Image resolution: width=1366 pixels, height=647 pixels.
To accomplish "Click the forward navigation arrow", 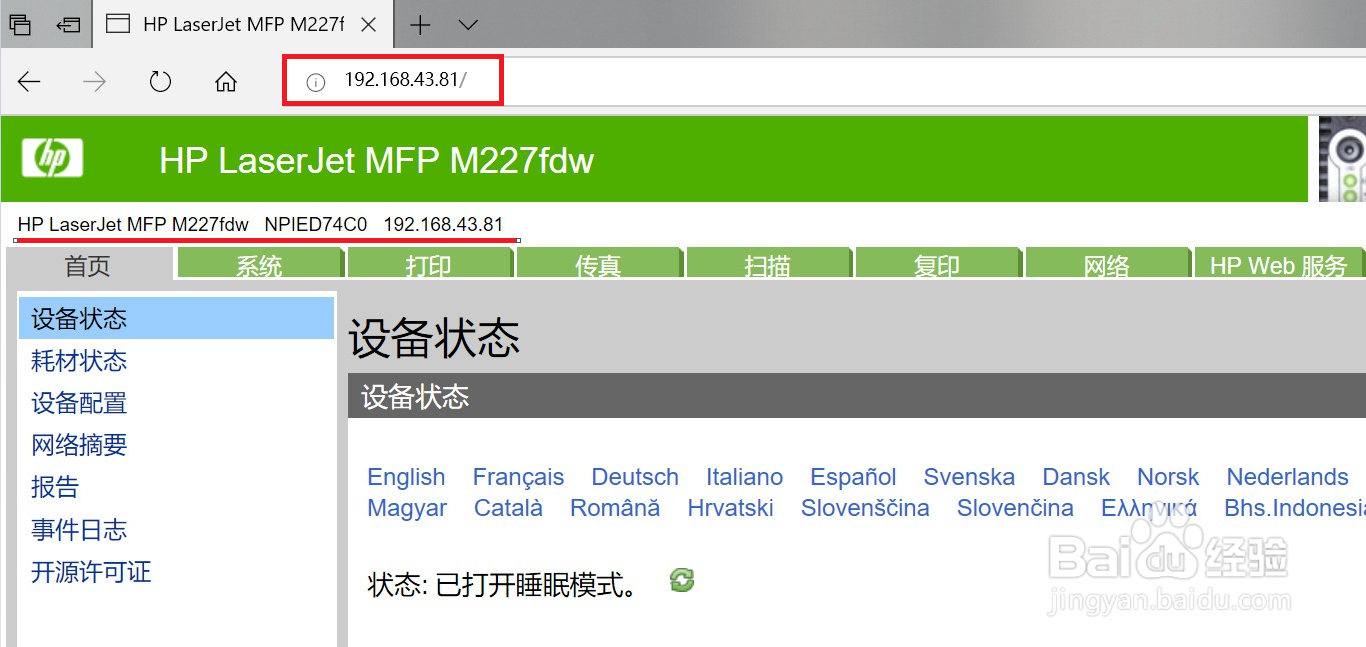I will tap(94, 81).
